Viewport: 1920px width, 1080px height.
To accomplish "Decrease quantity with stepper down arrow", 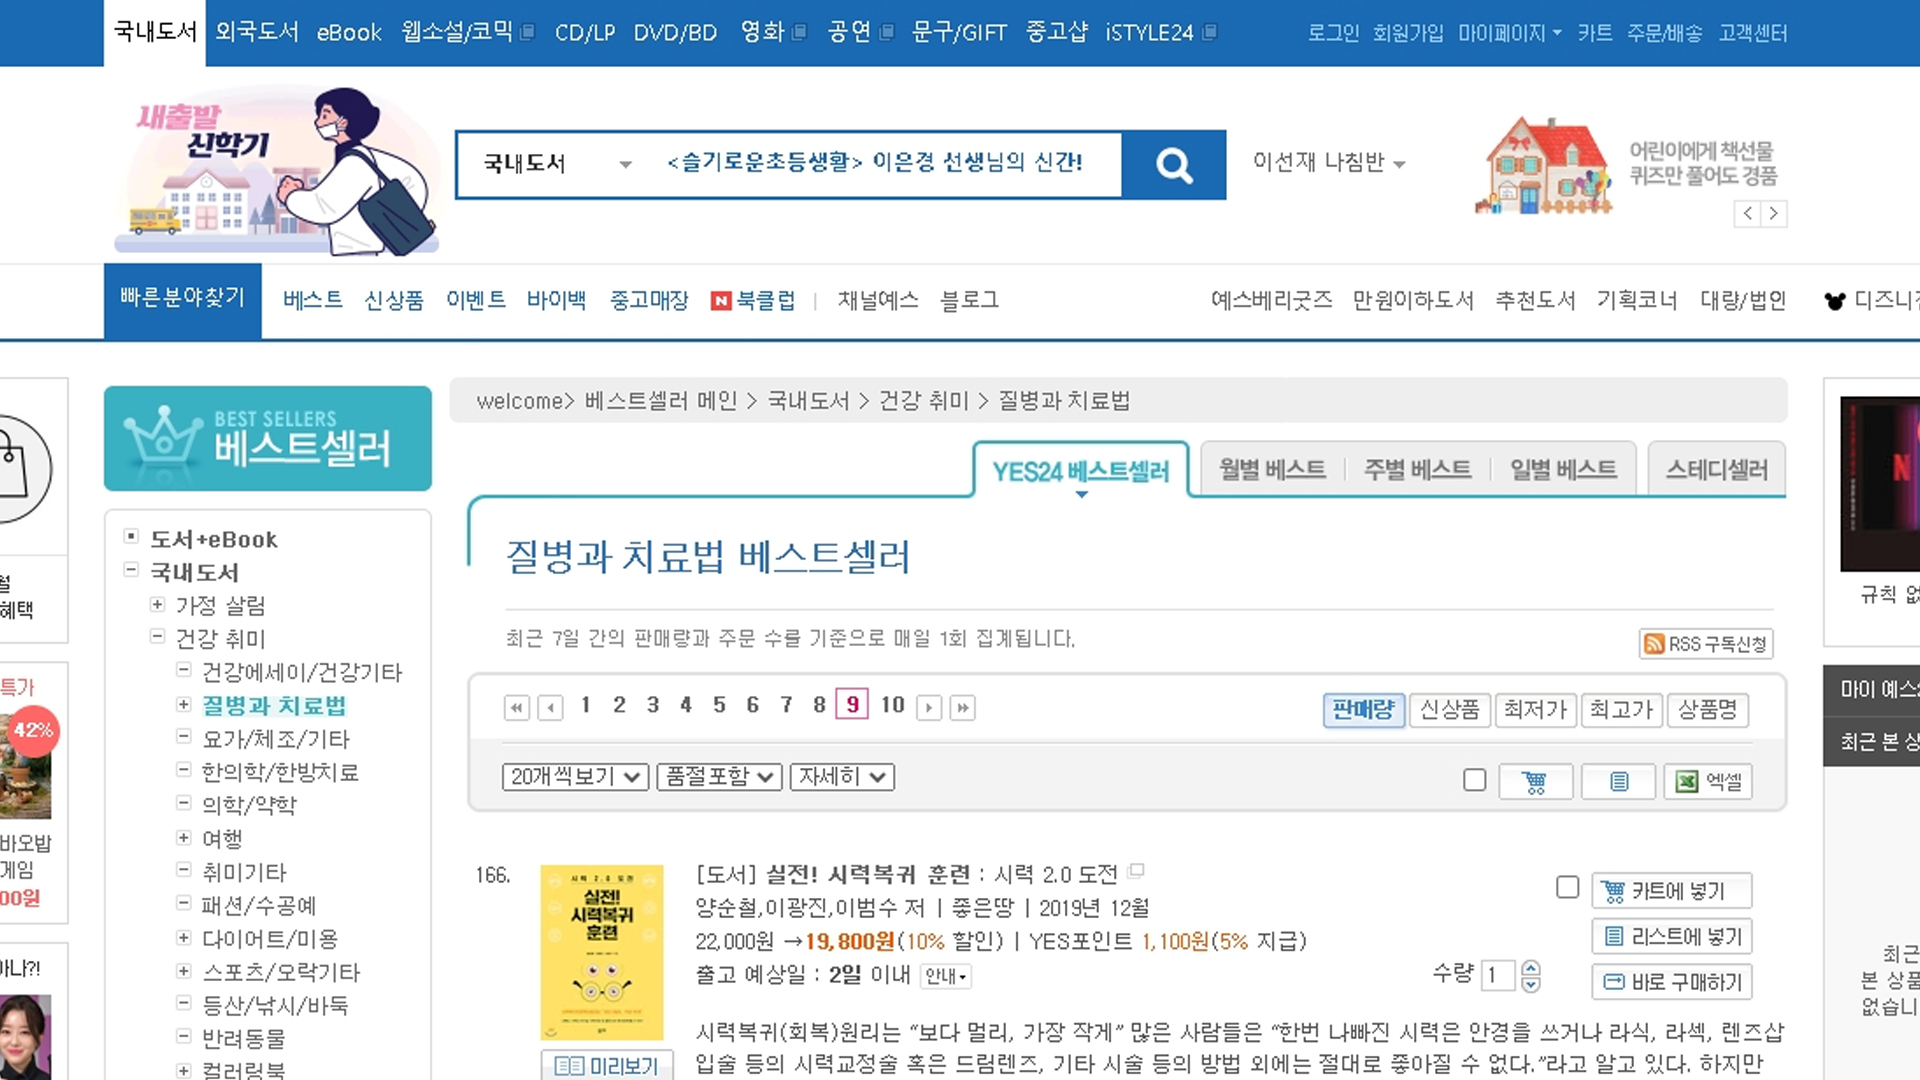I will pyautogui.click(x=1531, y=984).
